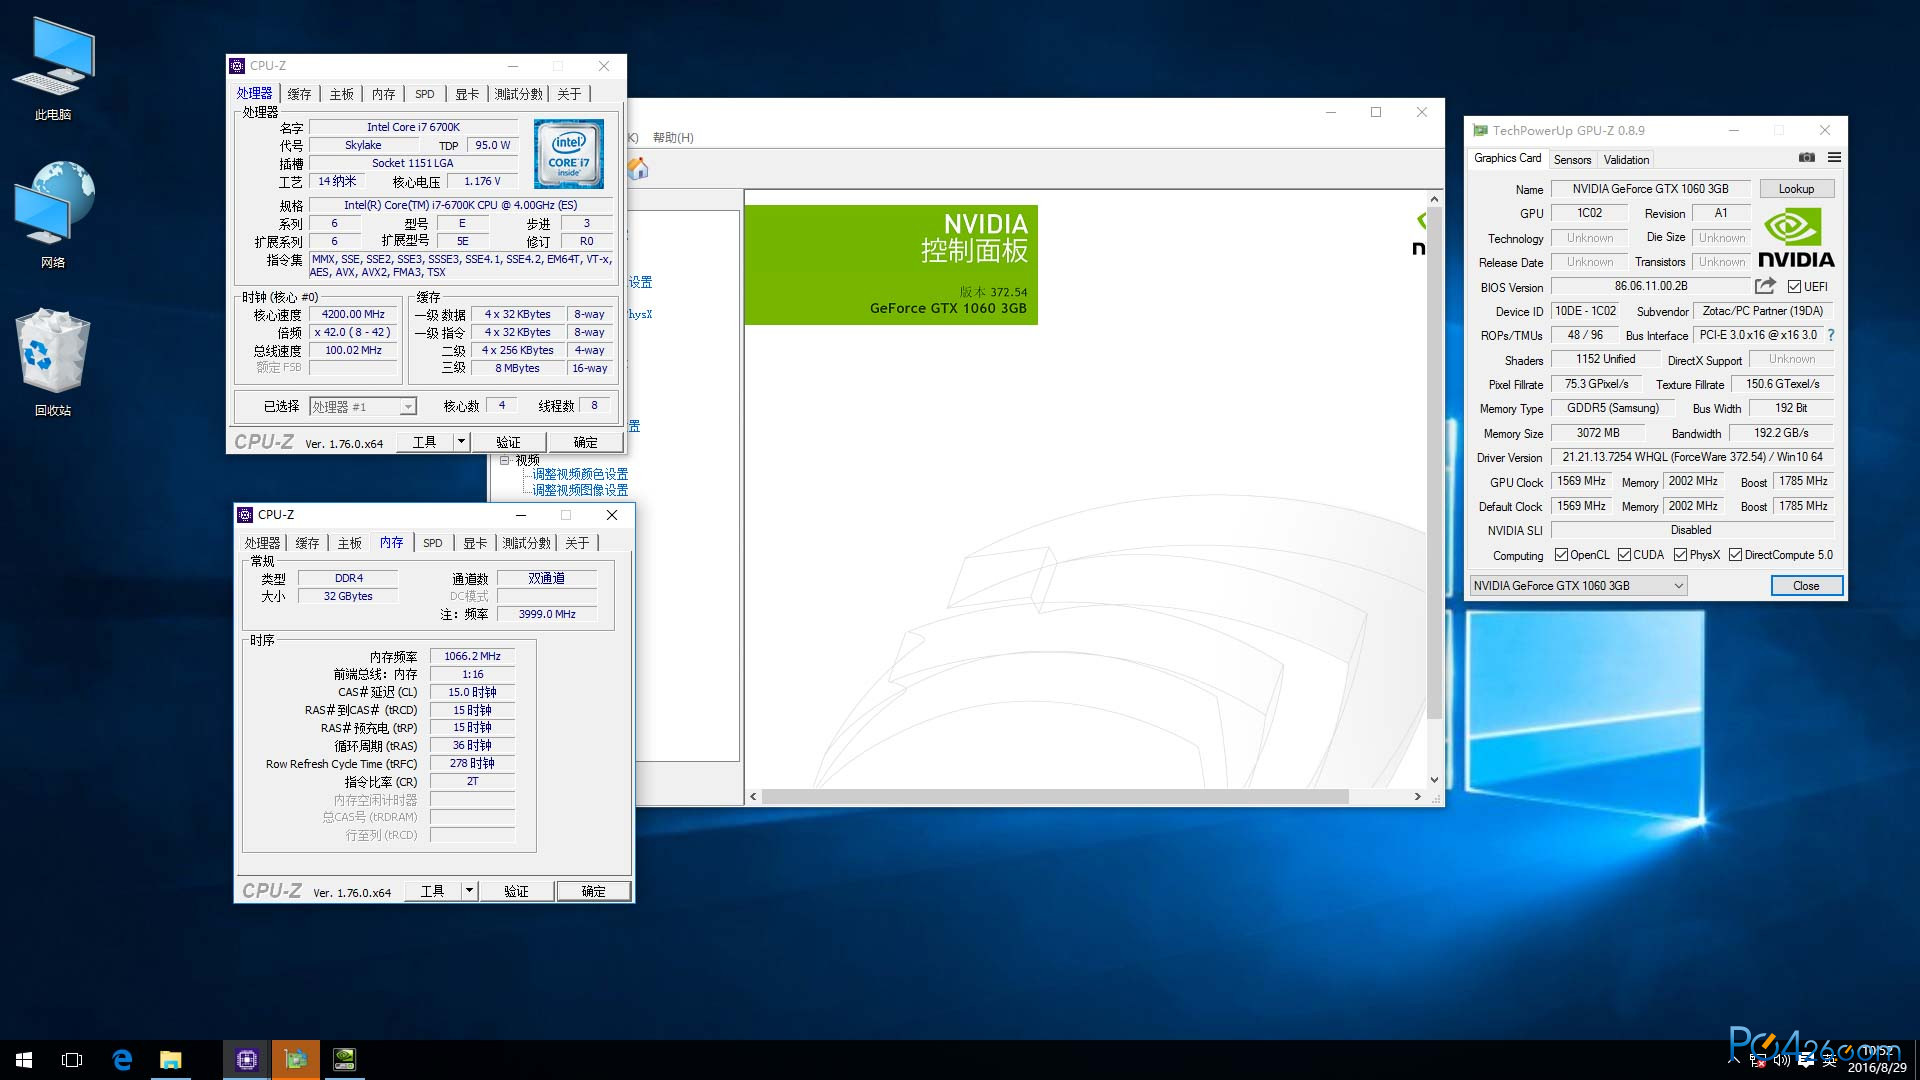Expand the upper CPU-Z tools dropdown arrow
Viewport: 1920px width, 1080px height.
coord(461,442)
